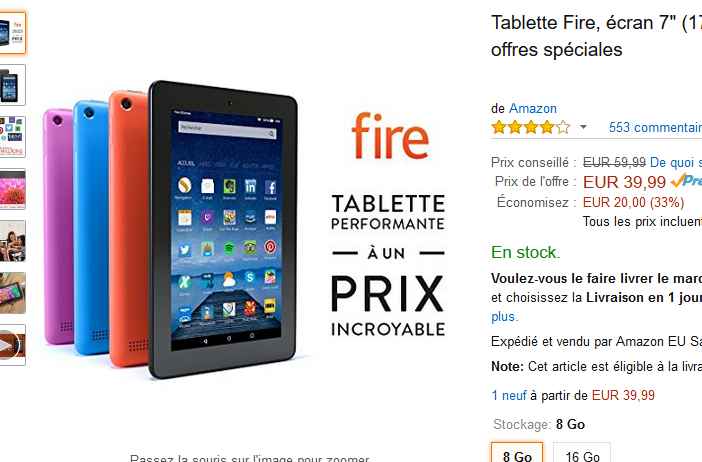
Task: Play the product video thumbnail
Action: (x=13, y=345)
